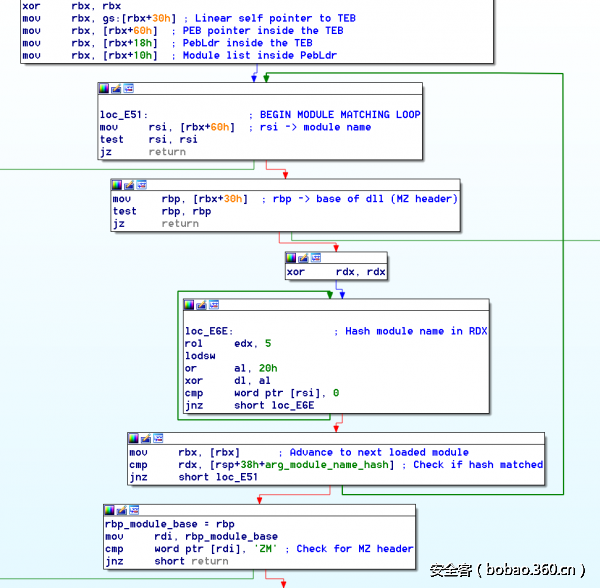Click the node color icon on loc_E51 block
The height and width of the screenshot is (588, 600).
tap(104, 88)
